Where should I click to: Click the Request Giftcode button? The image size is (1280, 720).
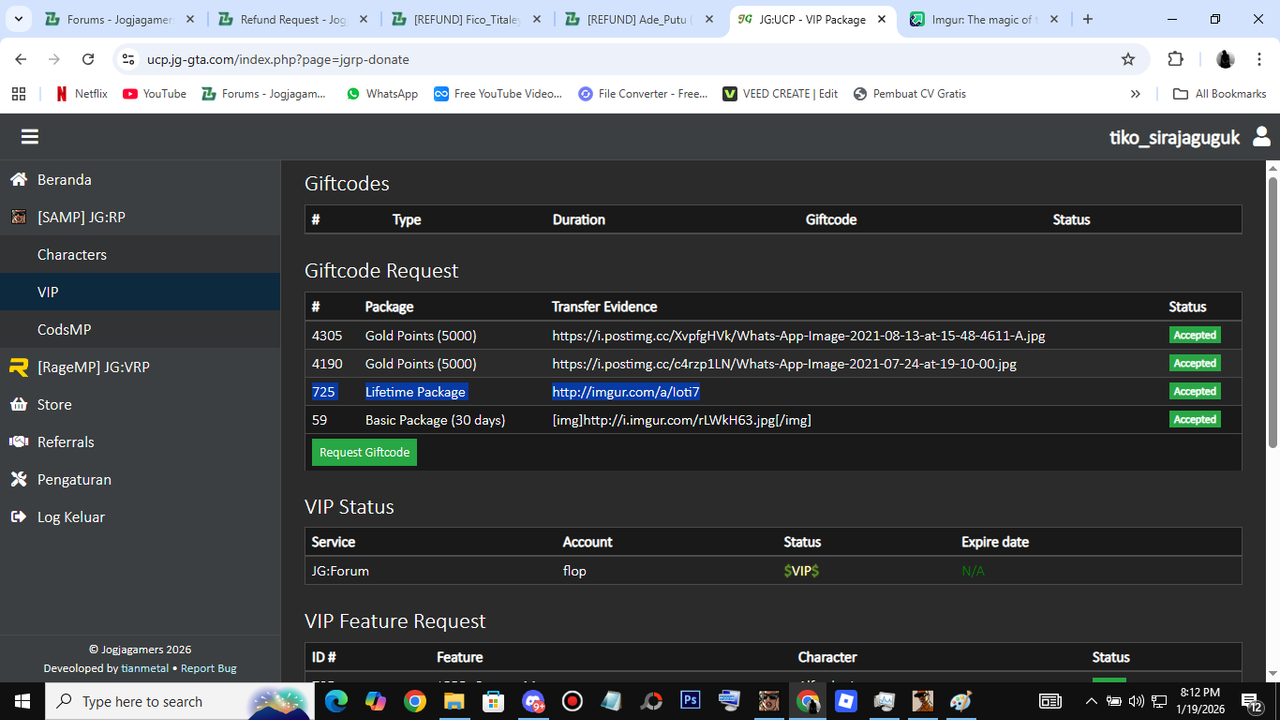pyautogui.click(x=364, y=452)
